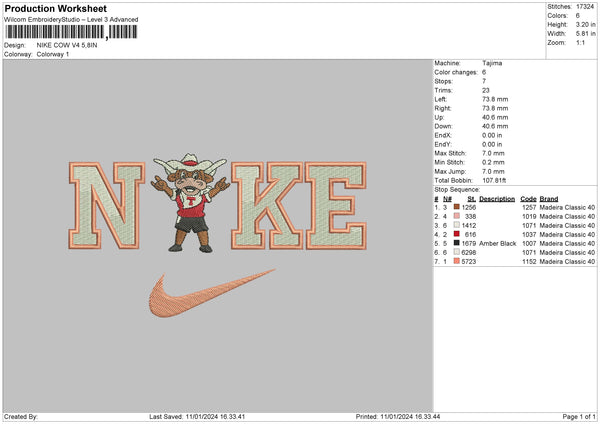Click the 'Last Saved: 11/01/2024 16.33.41' footer text
This screenshot has width=600, height=424.
[197, 417]
